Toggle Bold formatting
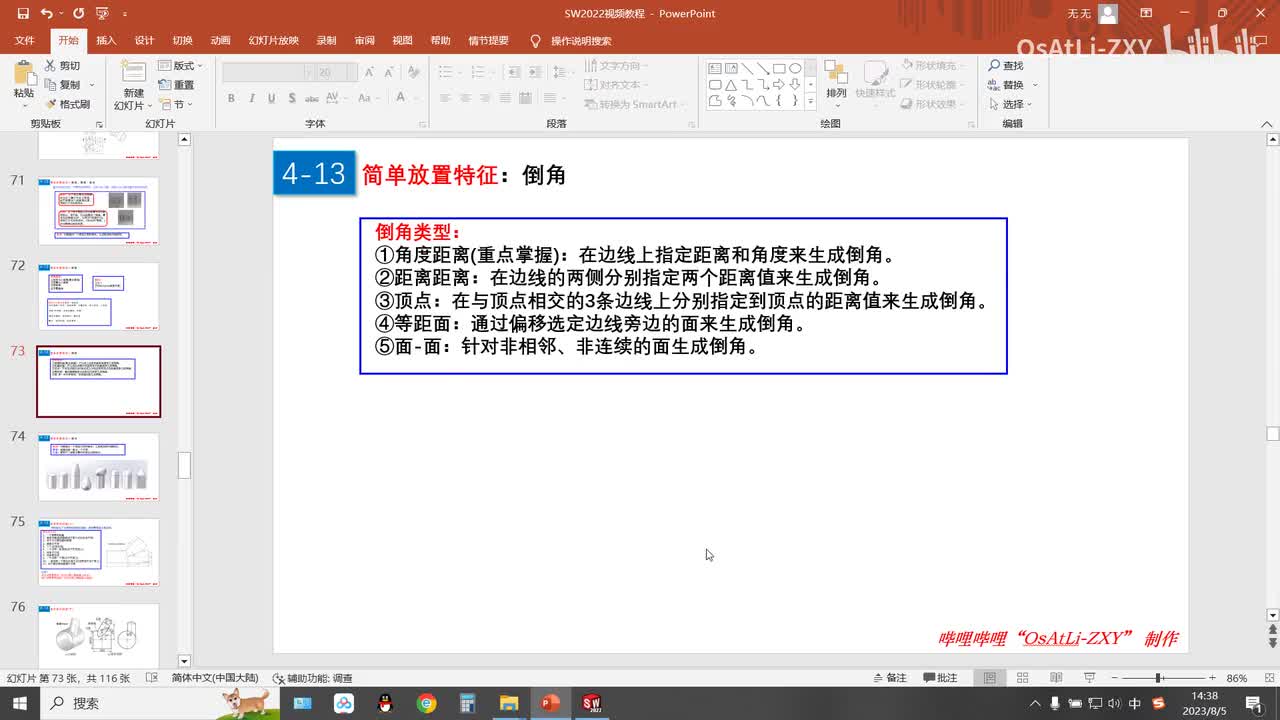Screen dimensions: 1280x720 click(x=231, y=98)
